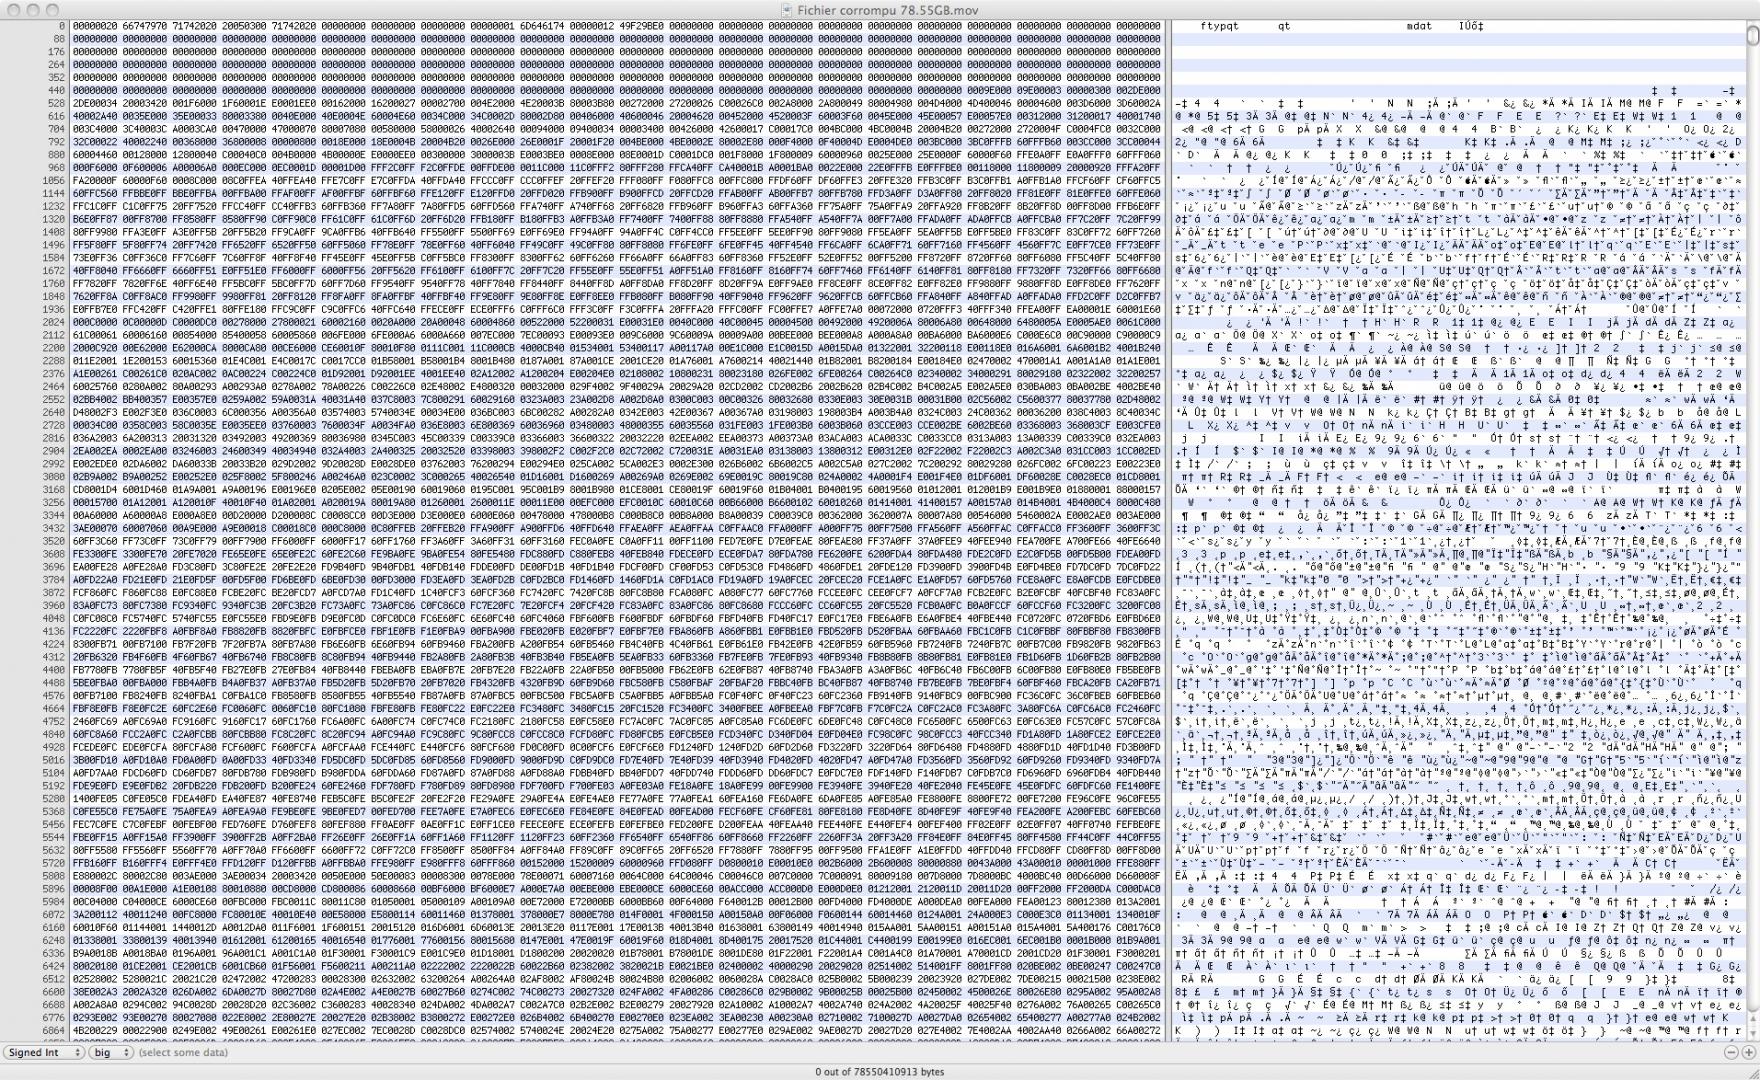This screenshot has width=1760, height=1080.
Task: Open the Signed Int data type dropdown
Action: (43, 1052)
